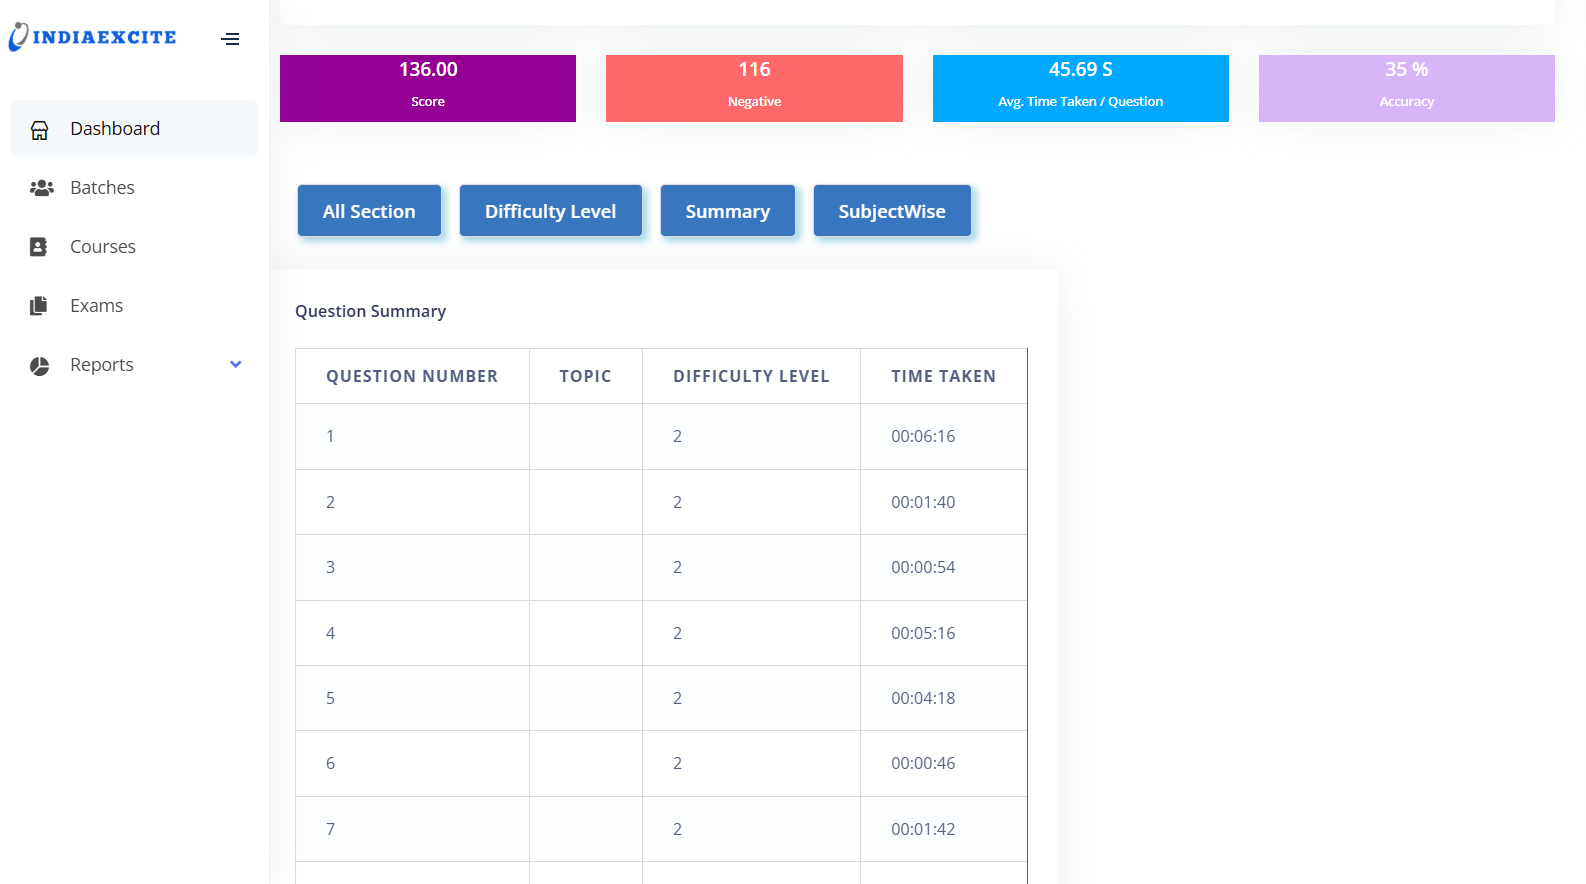Click the Exams documents icon

click(x=39, y=306)
